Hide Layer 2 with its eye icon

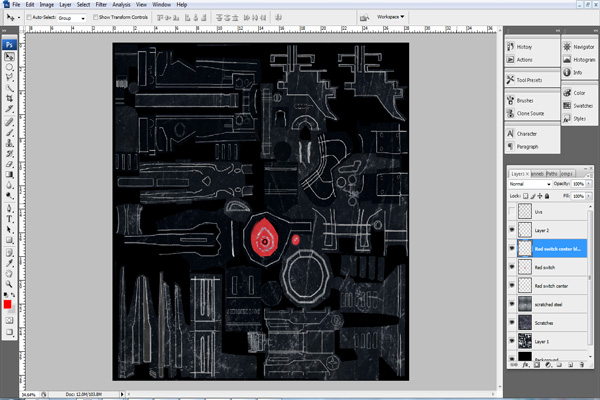(512, 230)
